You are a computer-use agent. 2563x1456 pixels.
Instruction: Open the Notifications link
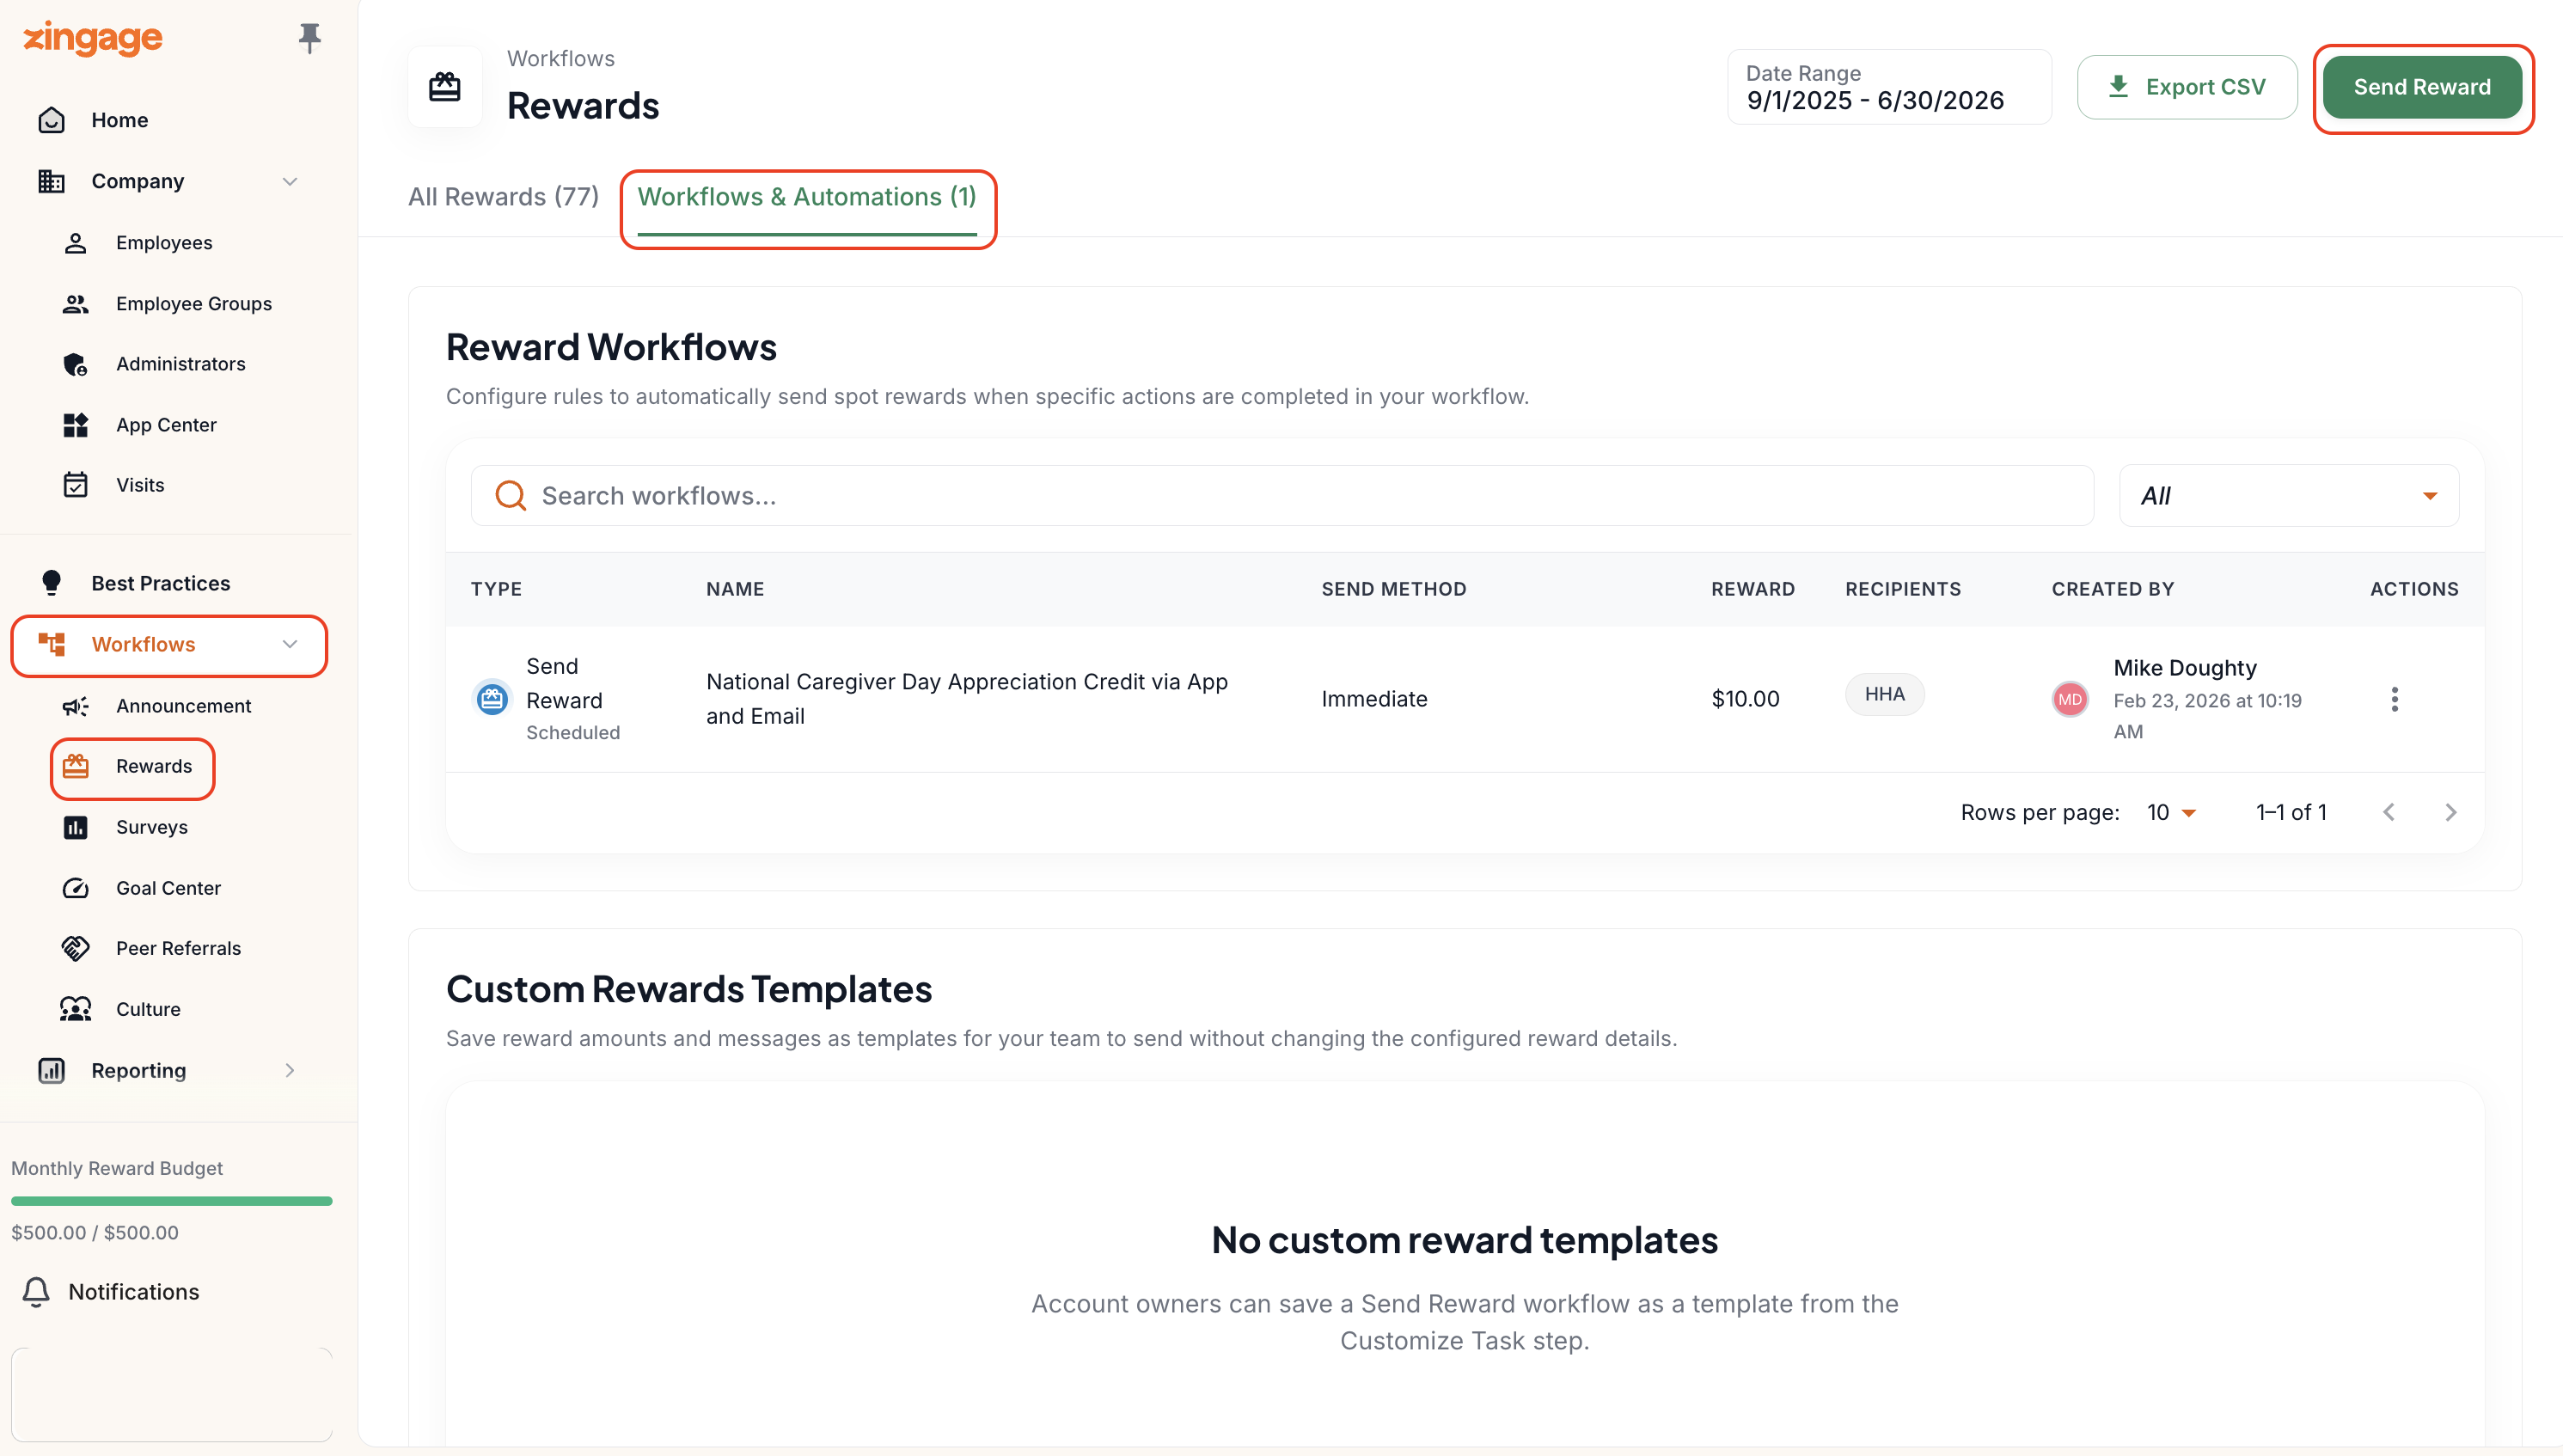point(134,1292)
